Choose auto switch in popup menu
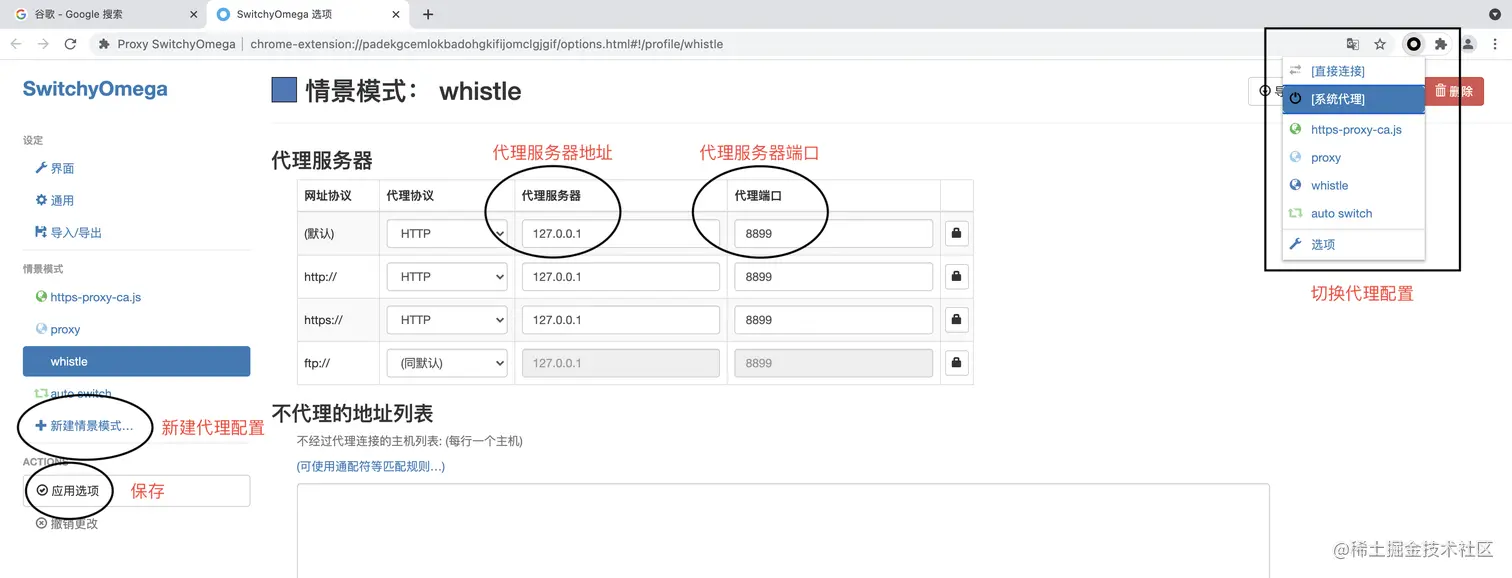This screenshot has width=1512, height=578. [x=1353, y=214]
